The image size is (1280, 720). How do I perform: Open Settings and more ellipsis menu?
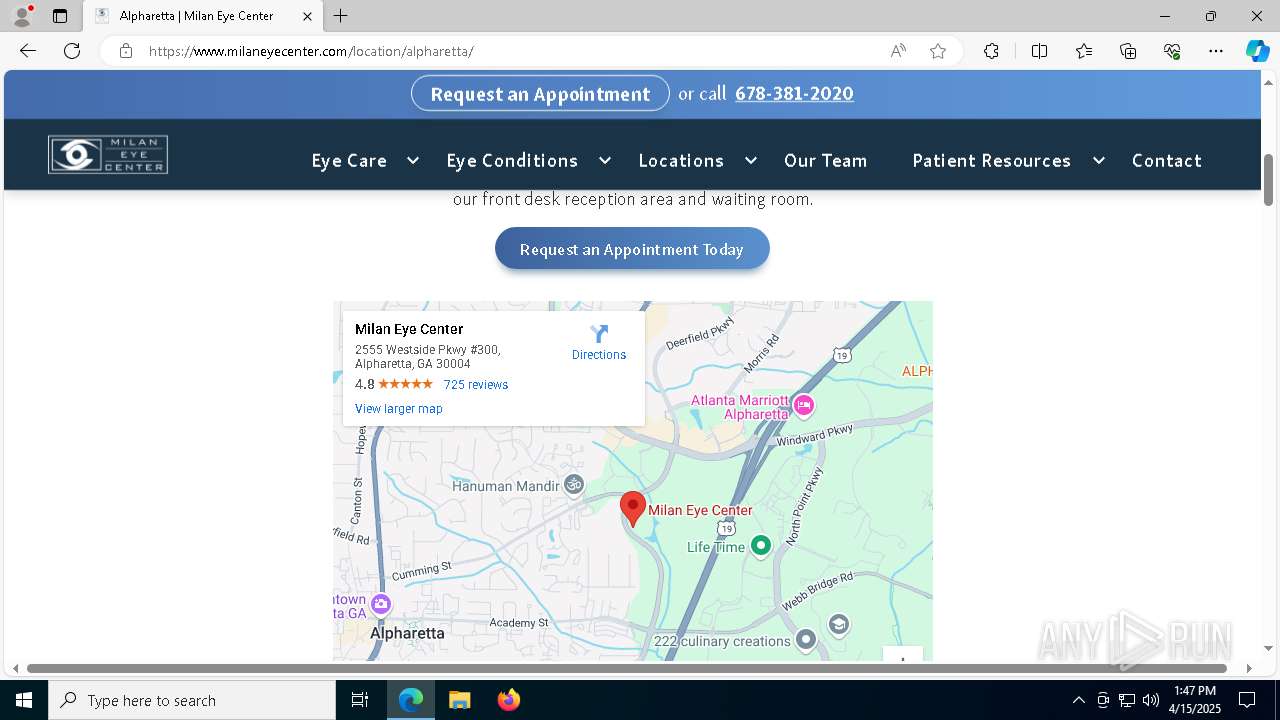coord(1216,51)
